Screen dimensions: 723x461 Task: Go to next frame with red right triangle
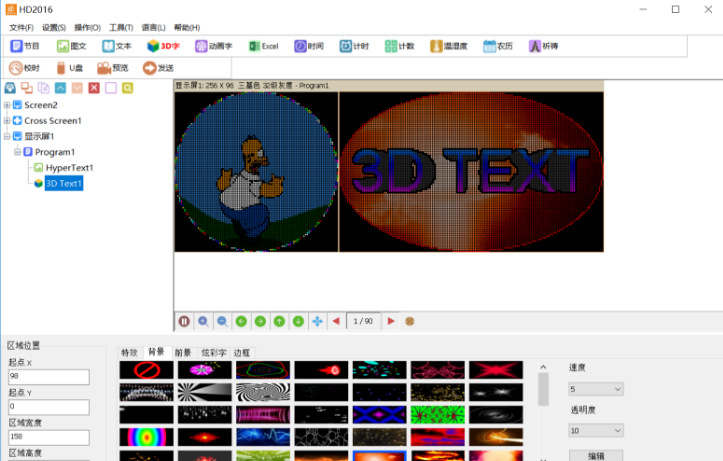[391, 321]
